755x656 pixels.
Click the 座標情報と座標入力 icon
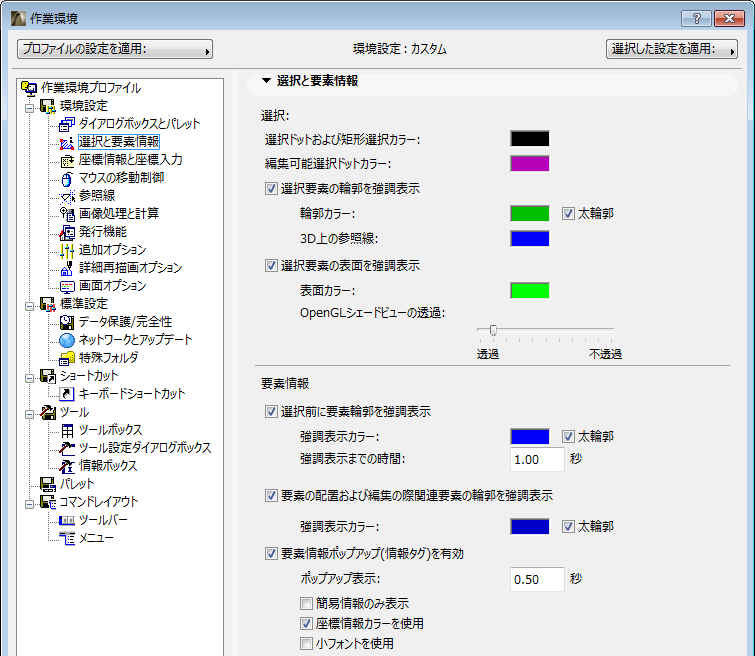tap(66, 160)
